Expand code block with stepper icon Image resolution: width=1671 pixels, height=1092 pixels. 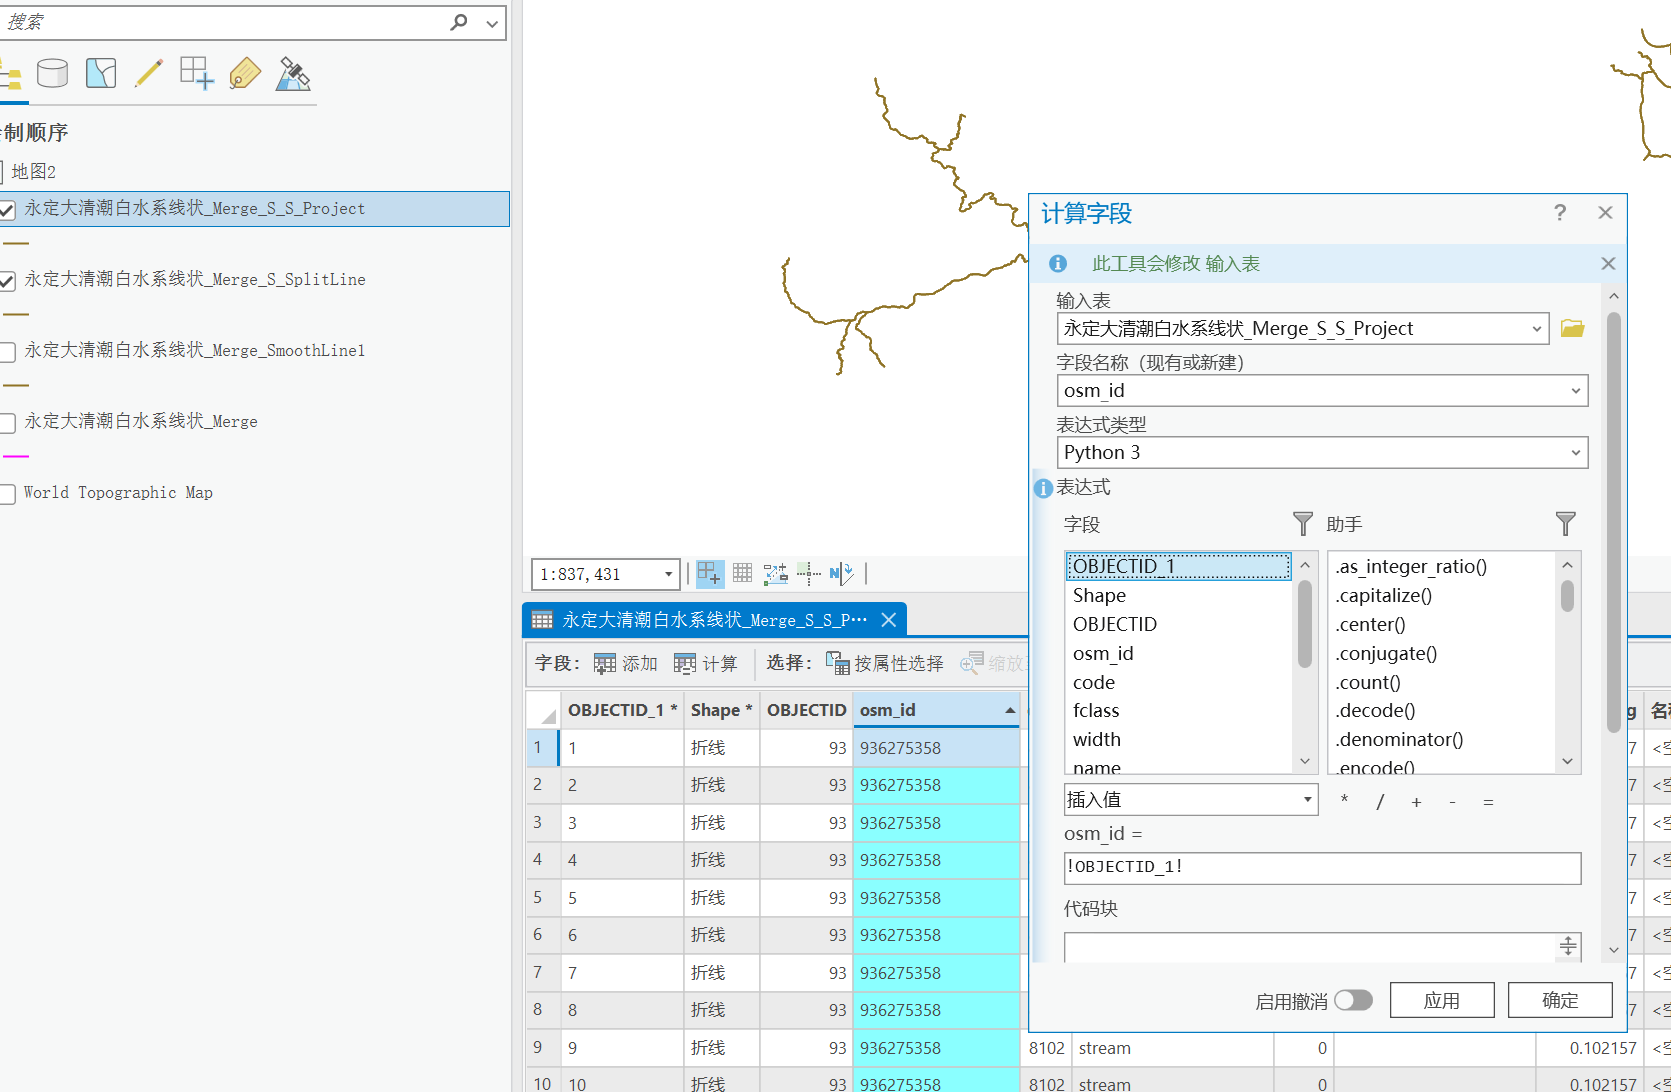[1568, 945]
